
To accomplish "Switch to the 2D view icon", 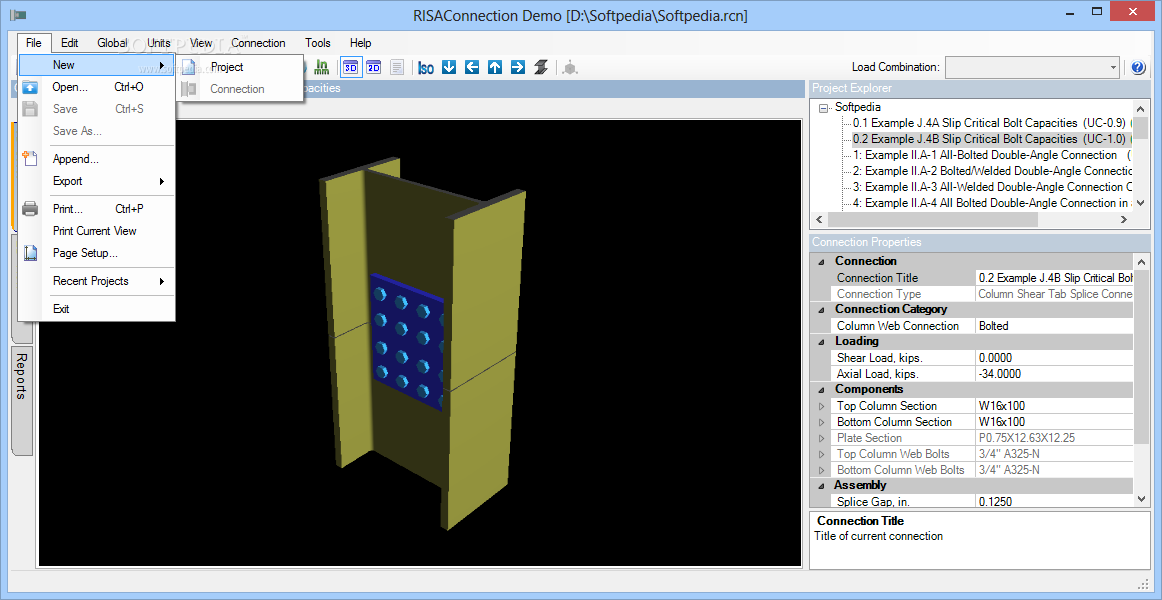I will (374, 67).
